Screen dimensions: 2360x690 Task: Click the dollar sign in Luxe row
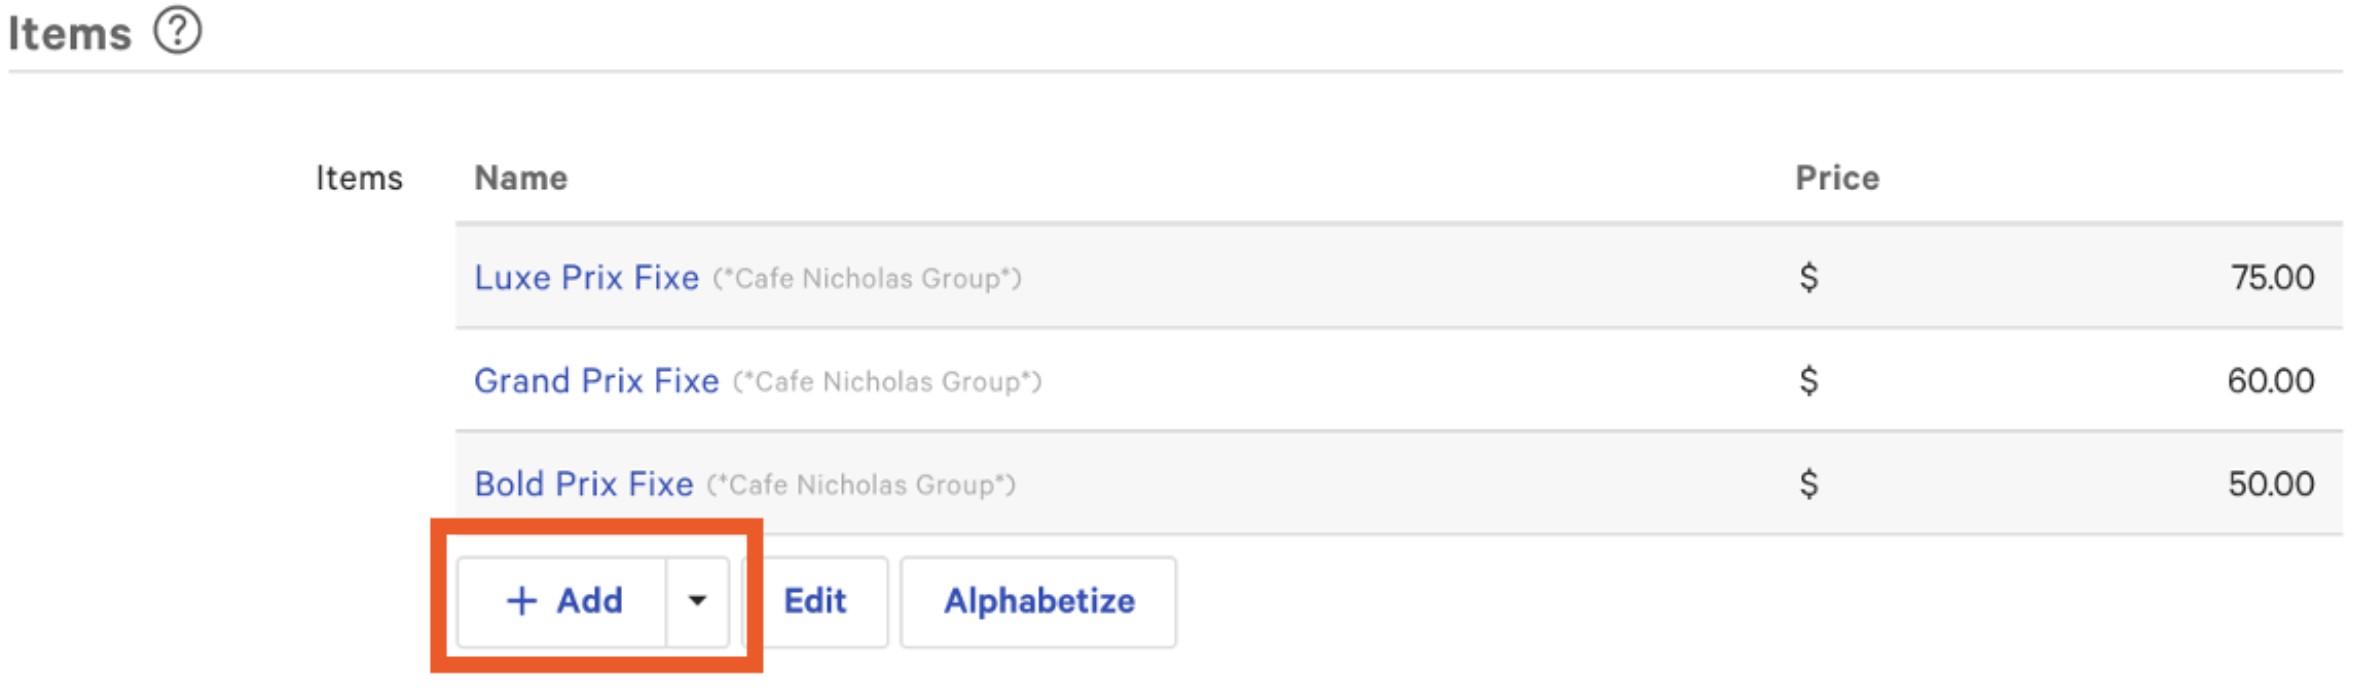(x=1809, y=277)
